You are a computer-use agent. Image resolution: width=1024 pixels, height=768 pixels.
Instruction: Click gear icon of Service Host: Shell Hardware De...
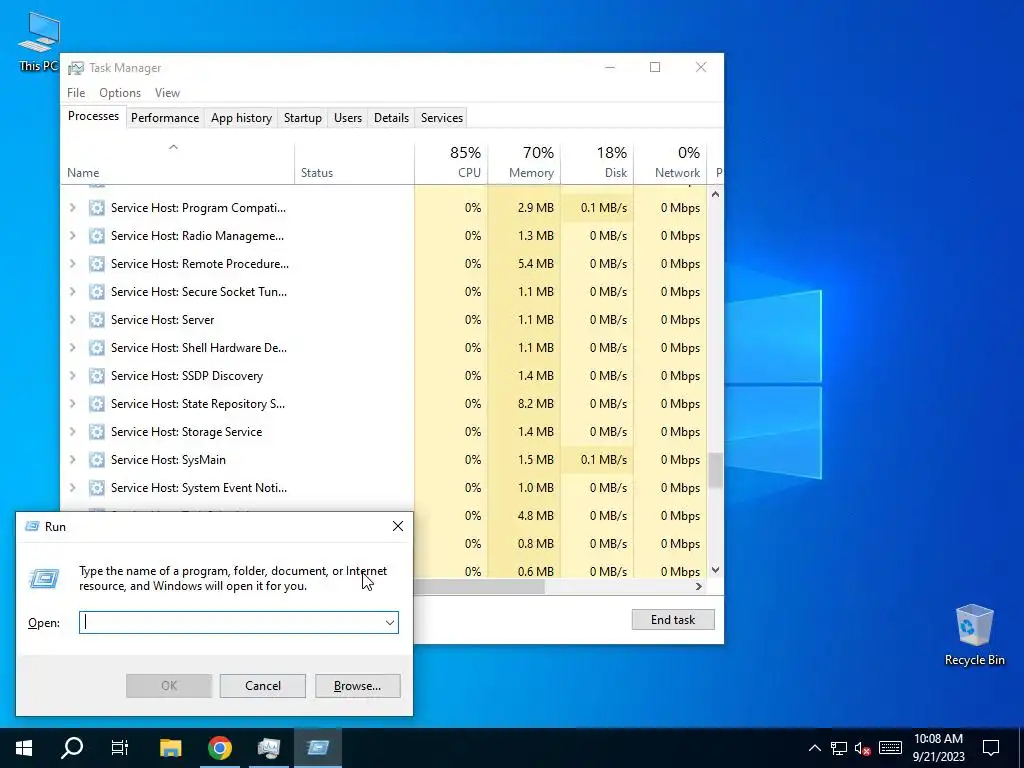tap(97, 348)
